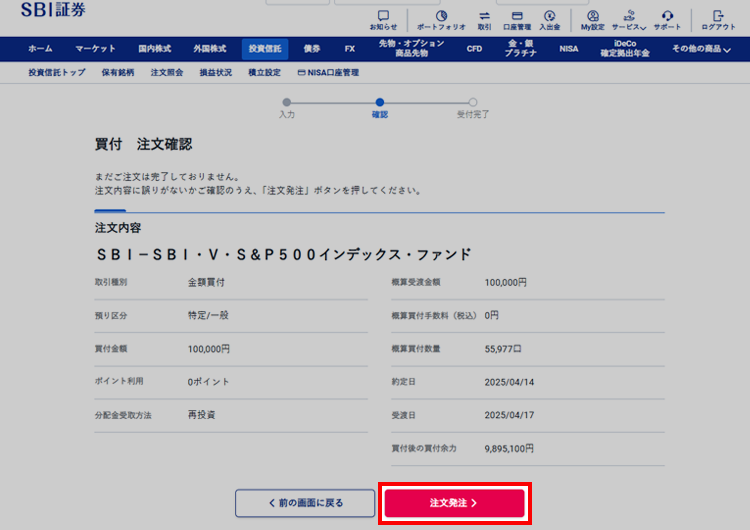
Task: Click the 2025/04/14 trade date
Action: (x=509, y=382)
